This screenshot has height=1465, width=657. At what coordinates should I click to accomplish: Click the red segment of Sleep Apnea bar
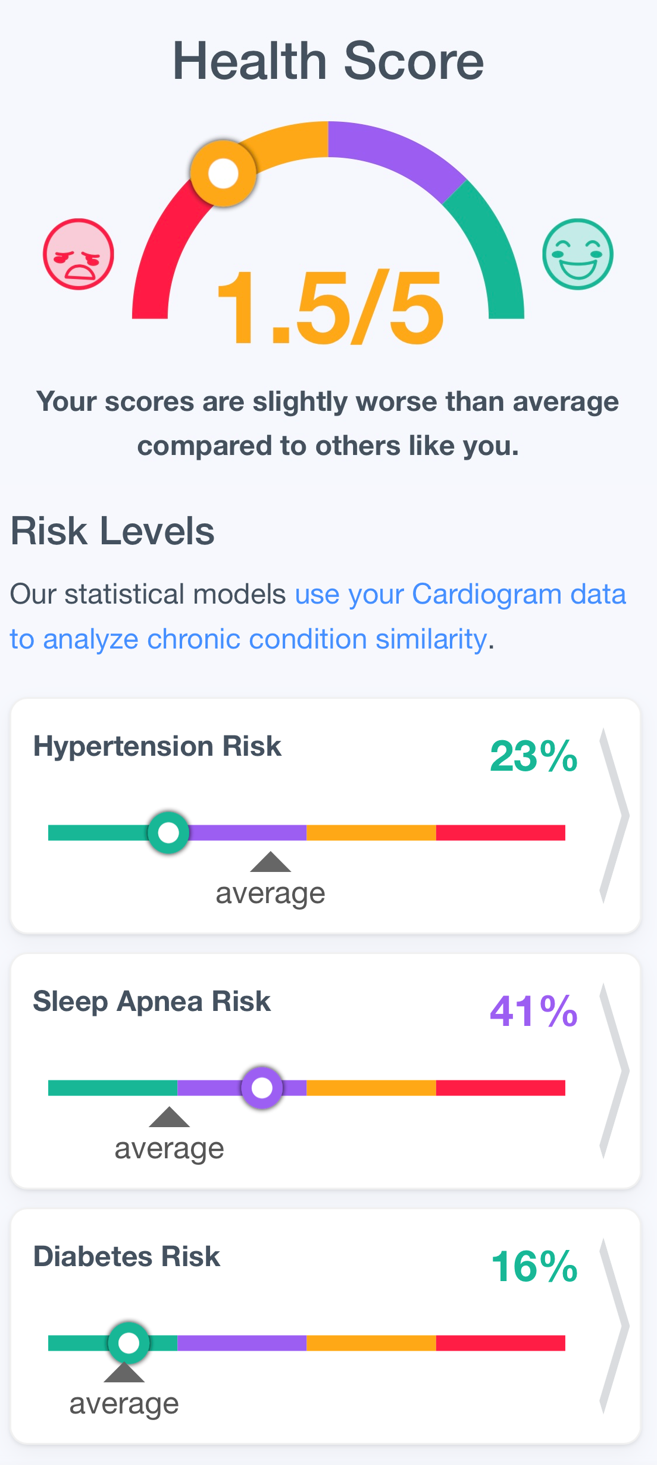tap(501, 1088)
